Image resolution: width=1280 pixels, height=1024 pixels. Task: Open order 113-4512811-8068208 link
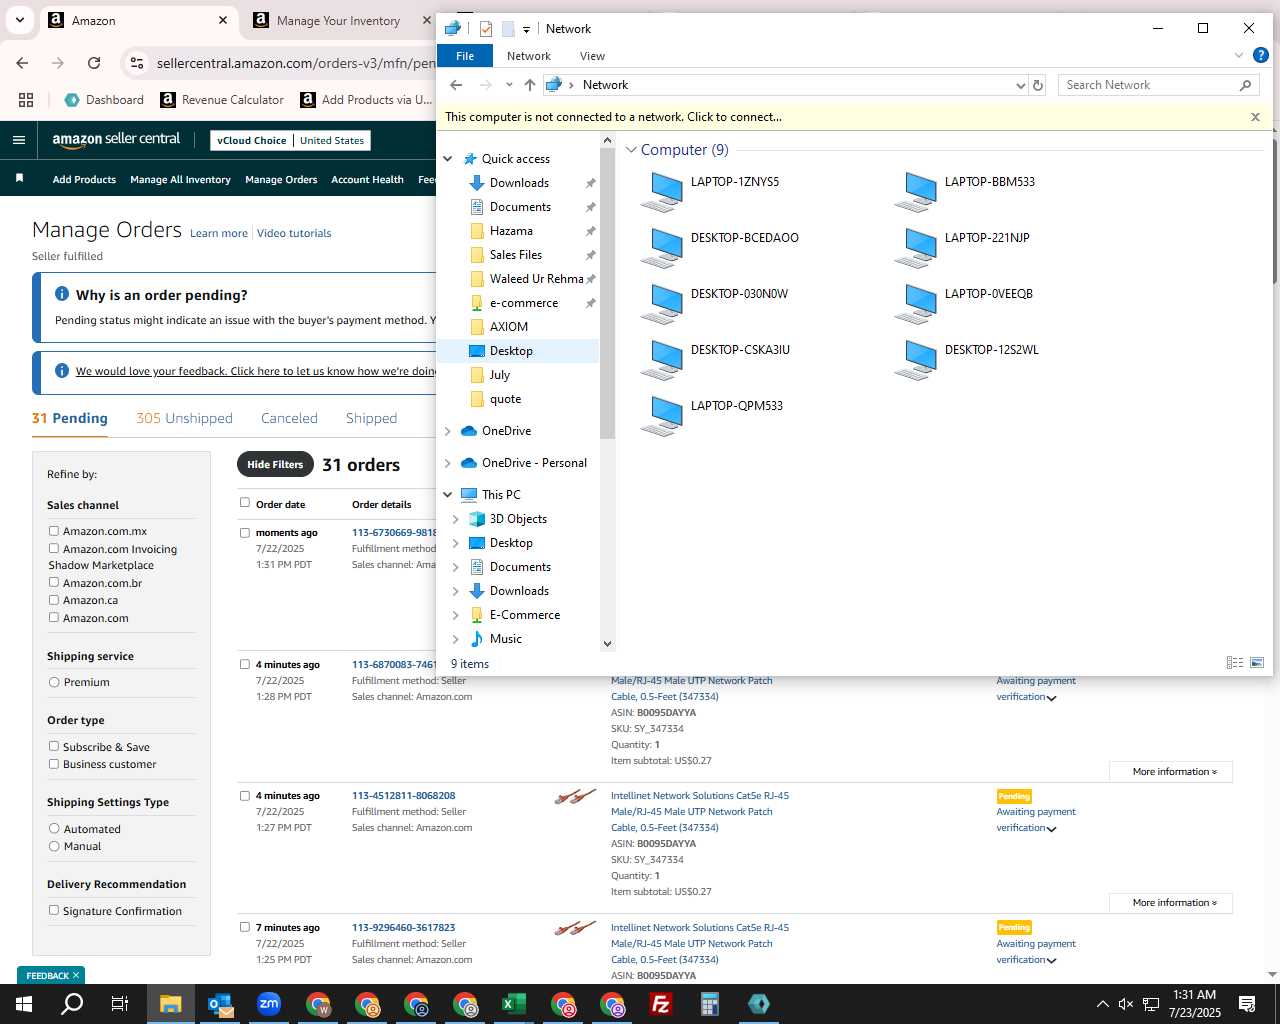tap(403, 796)
